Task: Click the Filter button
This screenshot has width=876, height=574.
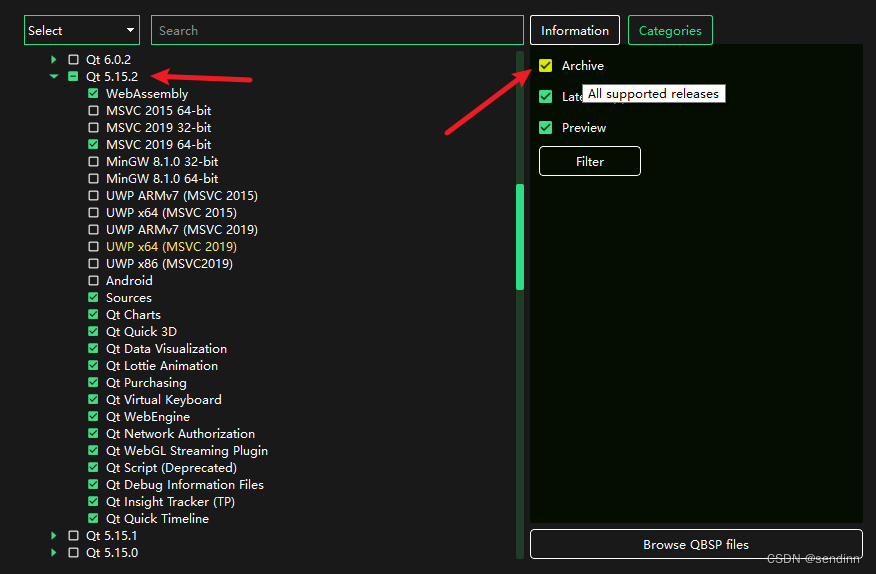Action: [x=589, y=161]
